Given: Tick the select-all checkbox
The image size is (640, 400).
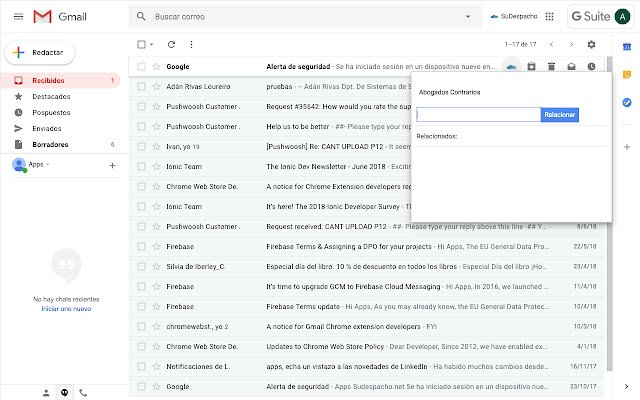Looking at the screenshot, I should [141, 44].
